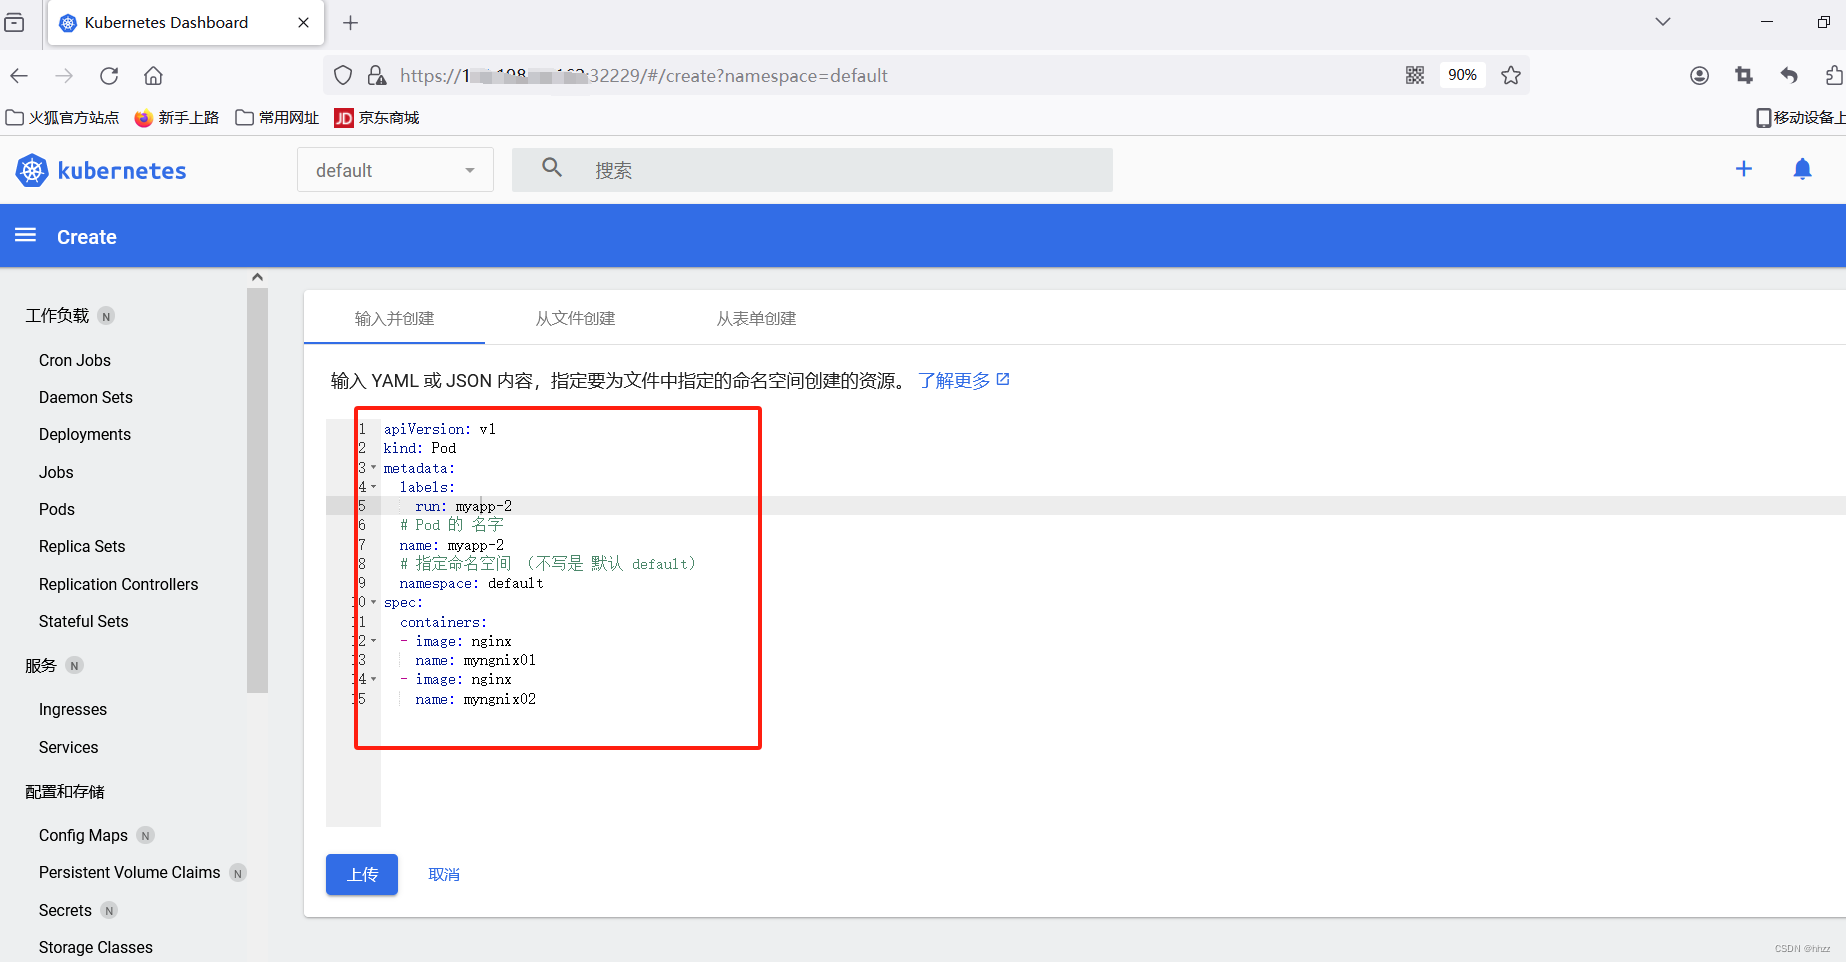The width and height of the screenshot is (1846, 962).
Task: Click the plus create-resource icon
Action: 1744,169
